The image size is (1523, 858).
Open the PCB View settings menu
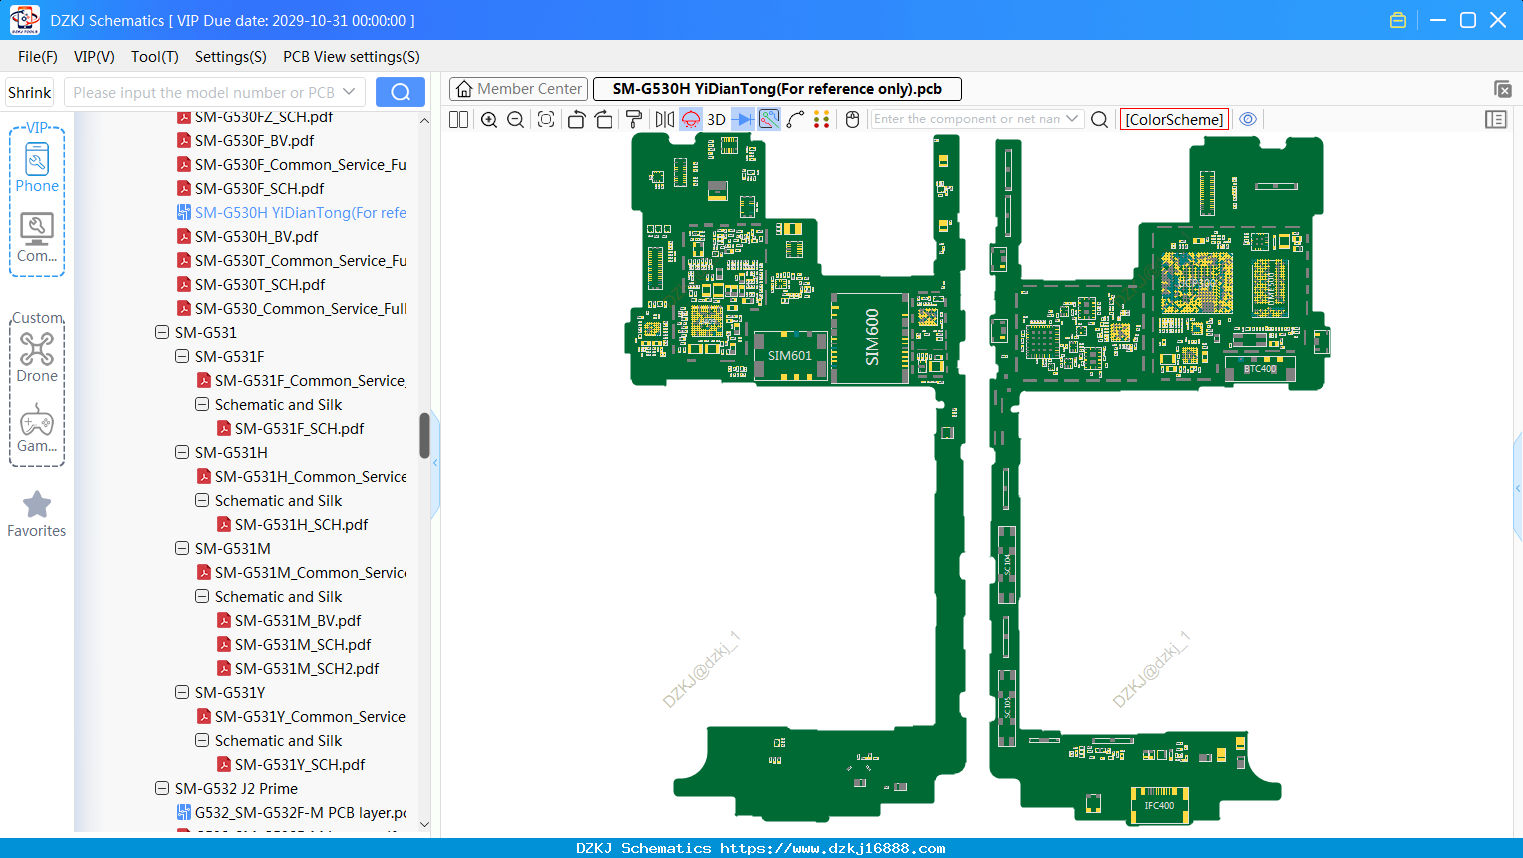351,57
